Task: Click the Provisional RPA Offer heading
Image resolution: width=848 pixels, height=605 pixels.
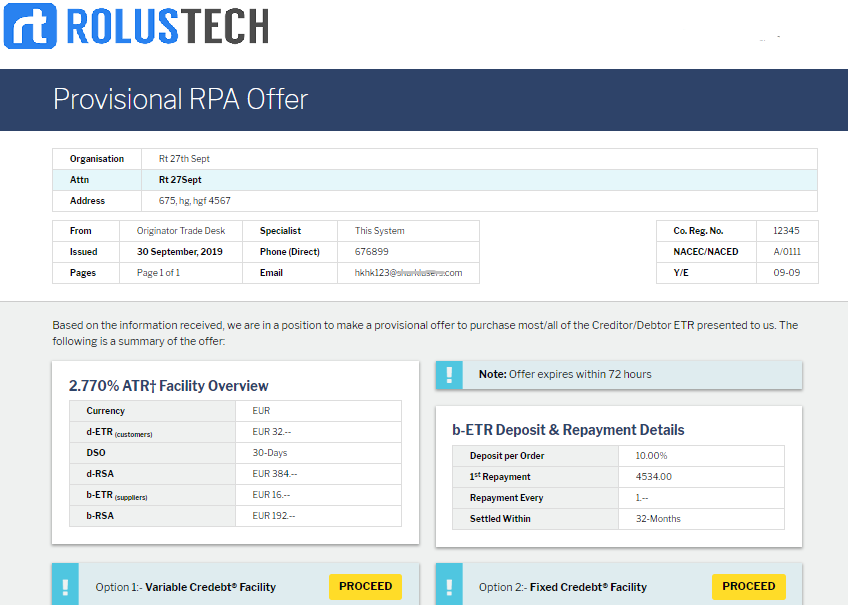Action: click(x=181, y=99)
